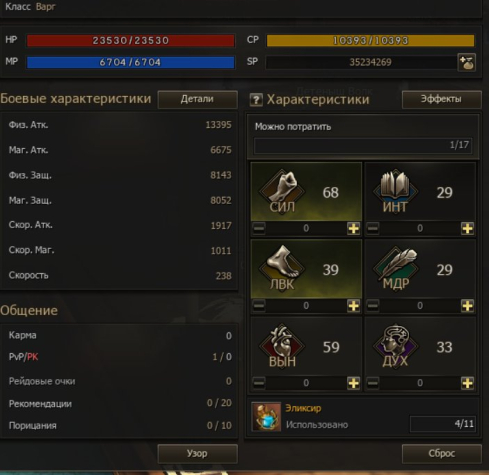Open the Детали combat details button
Image resolution: width=489 pixels, height=475 pixels.
[x=197, y=99]
